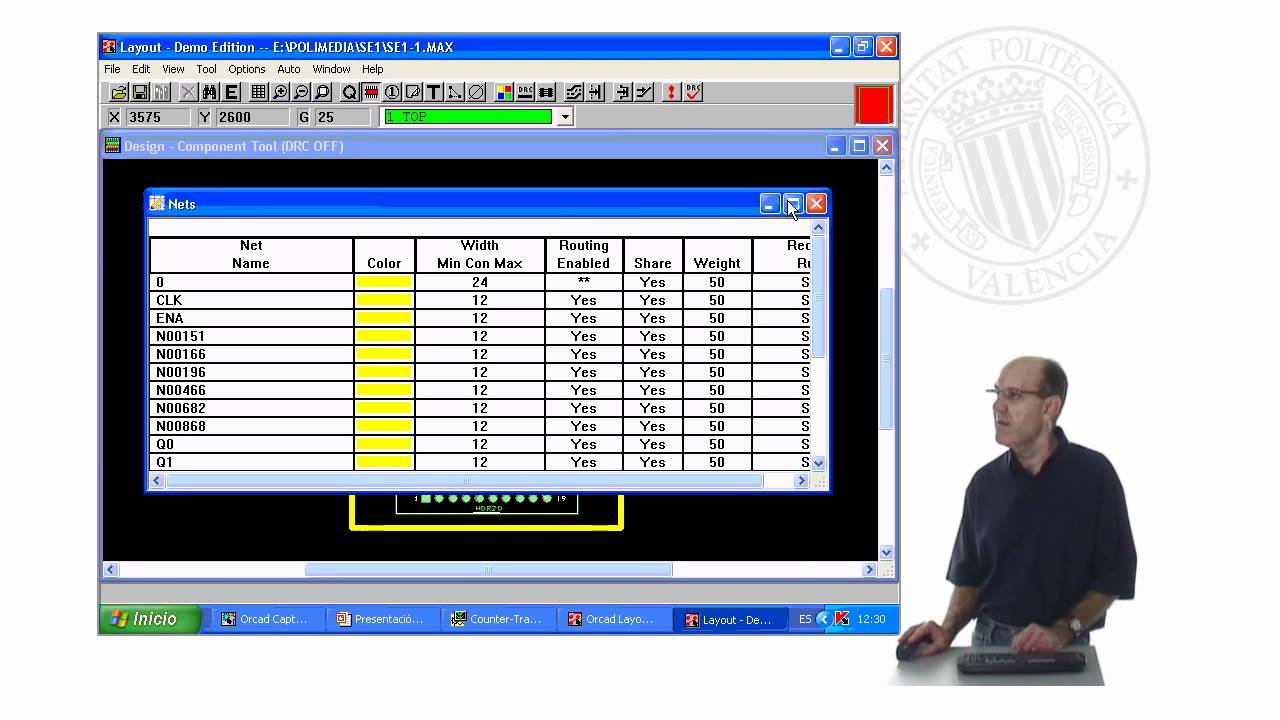The image size is (1280, 720).
Task: Select the Zoom Out magnifier
Action: pyautogui.click(x=301, y=92)
